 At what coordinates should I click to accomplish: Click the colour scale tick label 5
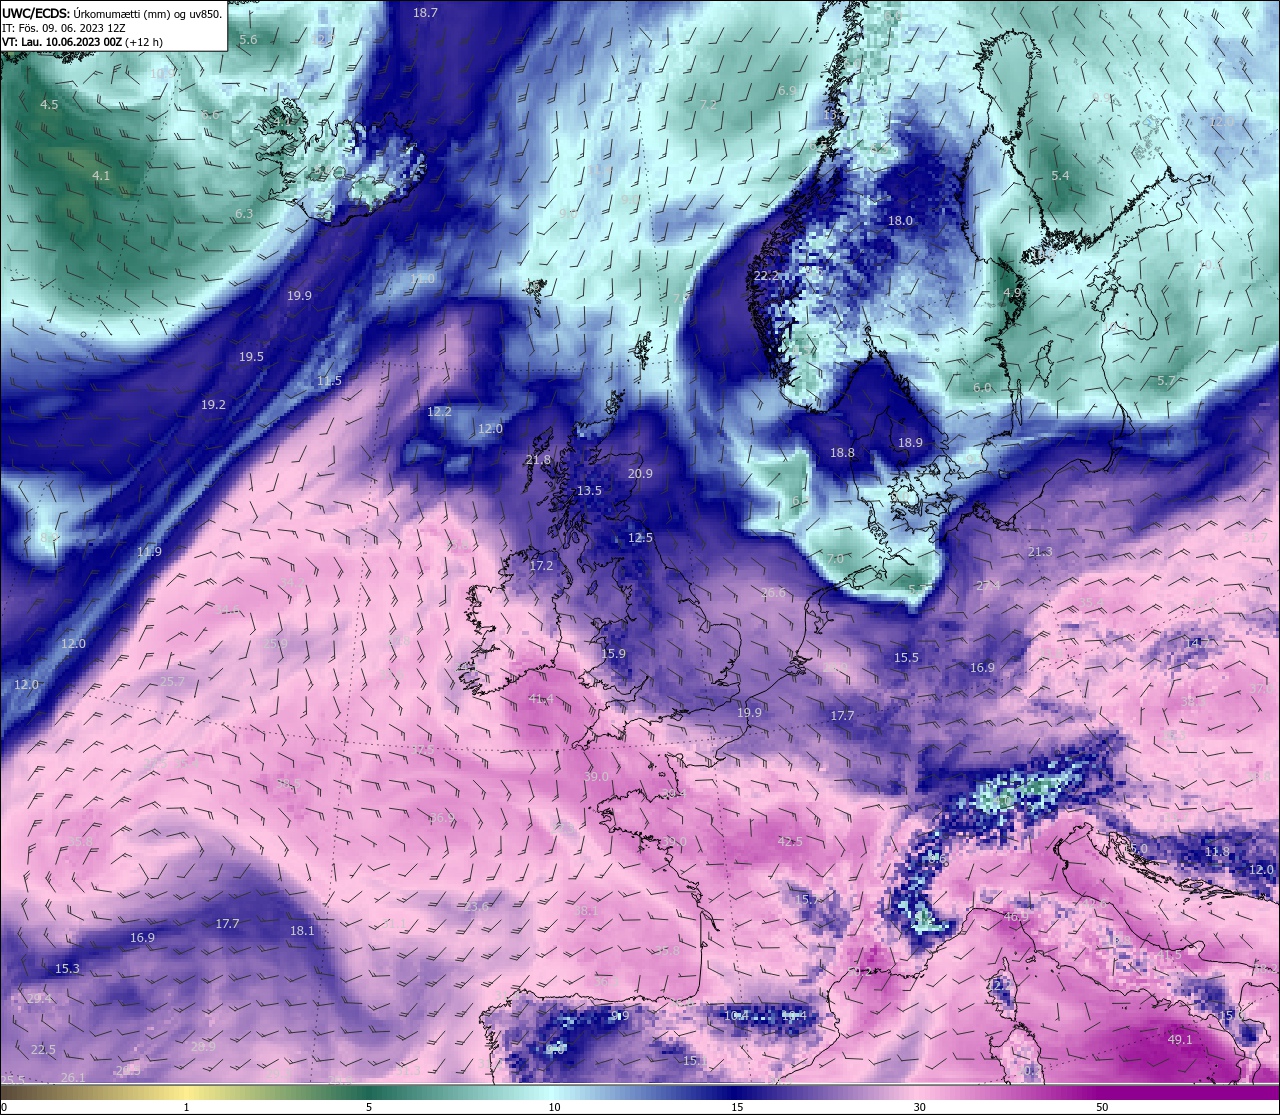click(x=369, y=1107)
